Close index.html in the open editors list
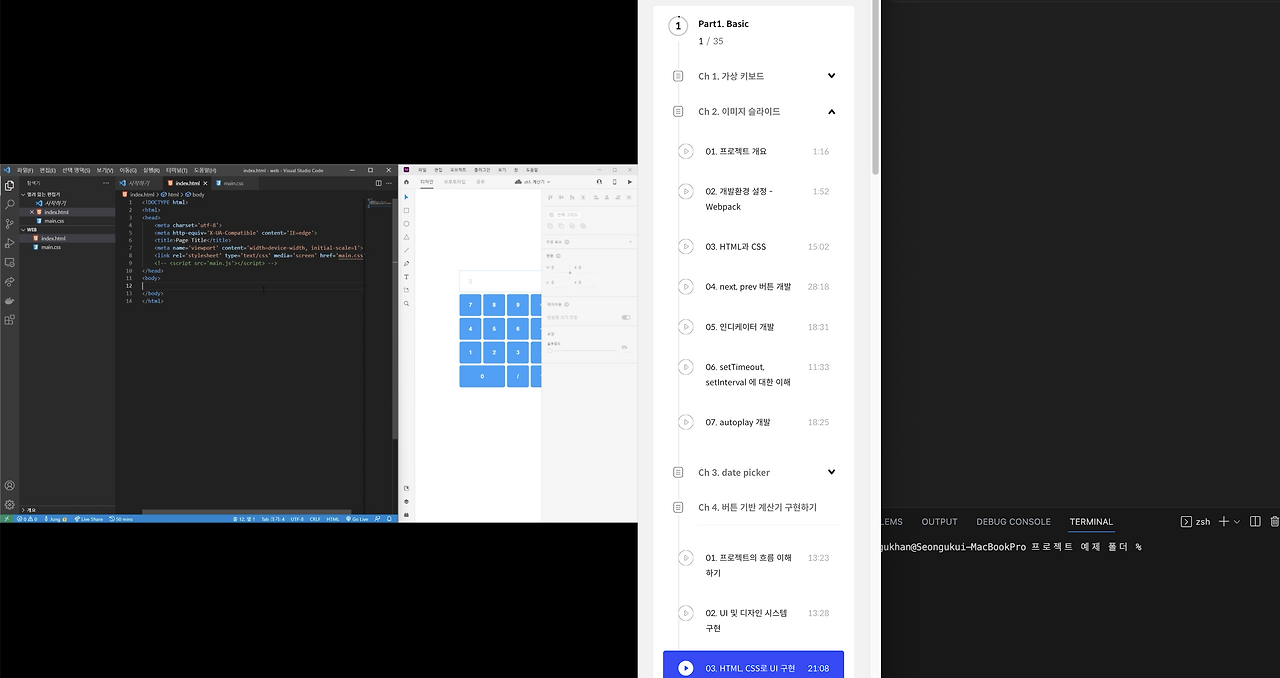1280x678 pixels. pyautogui.click(x=32, y=212)
